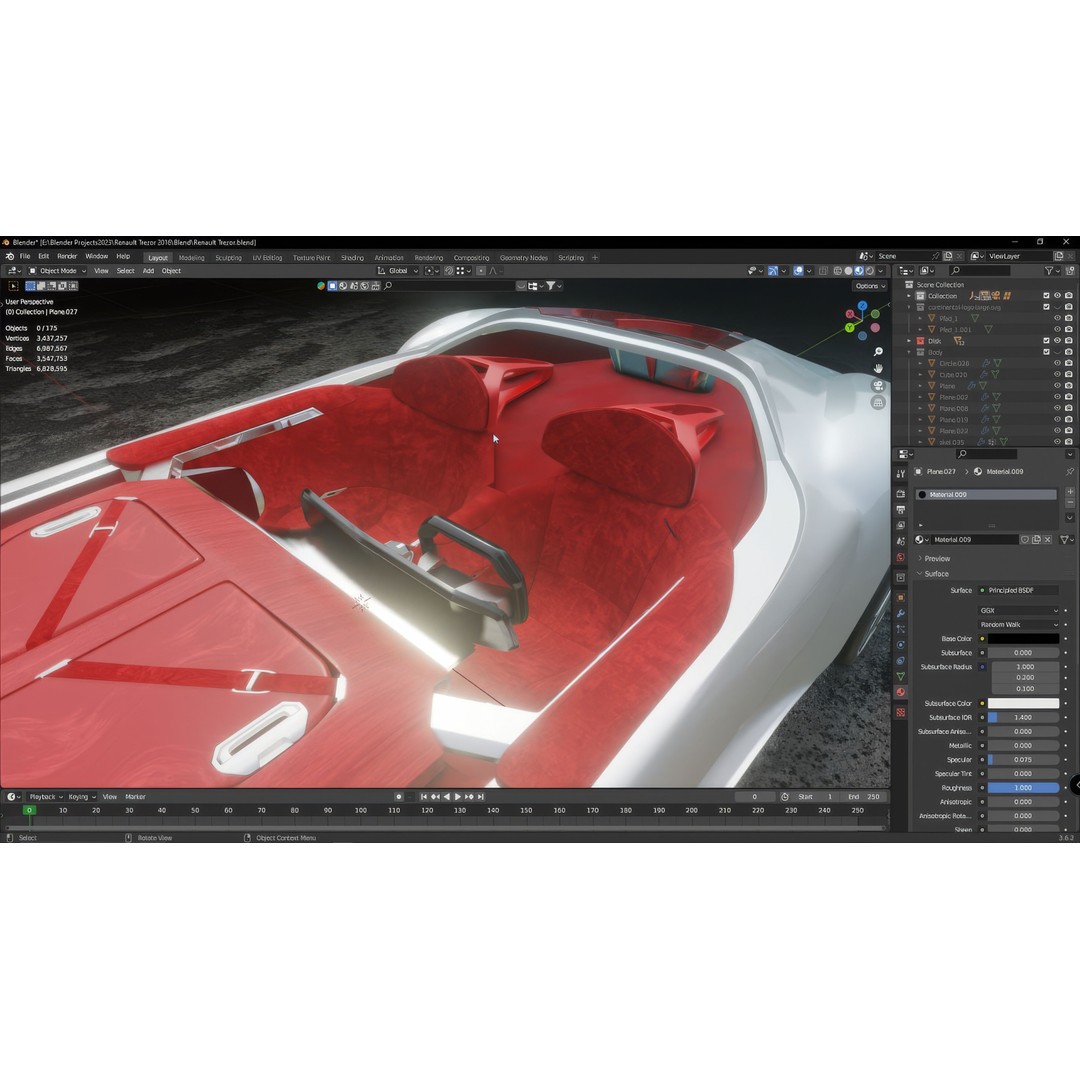Open the Object Constraints properties tab

[x=900, y=661]
